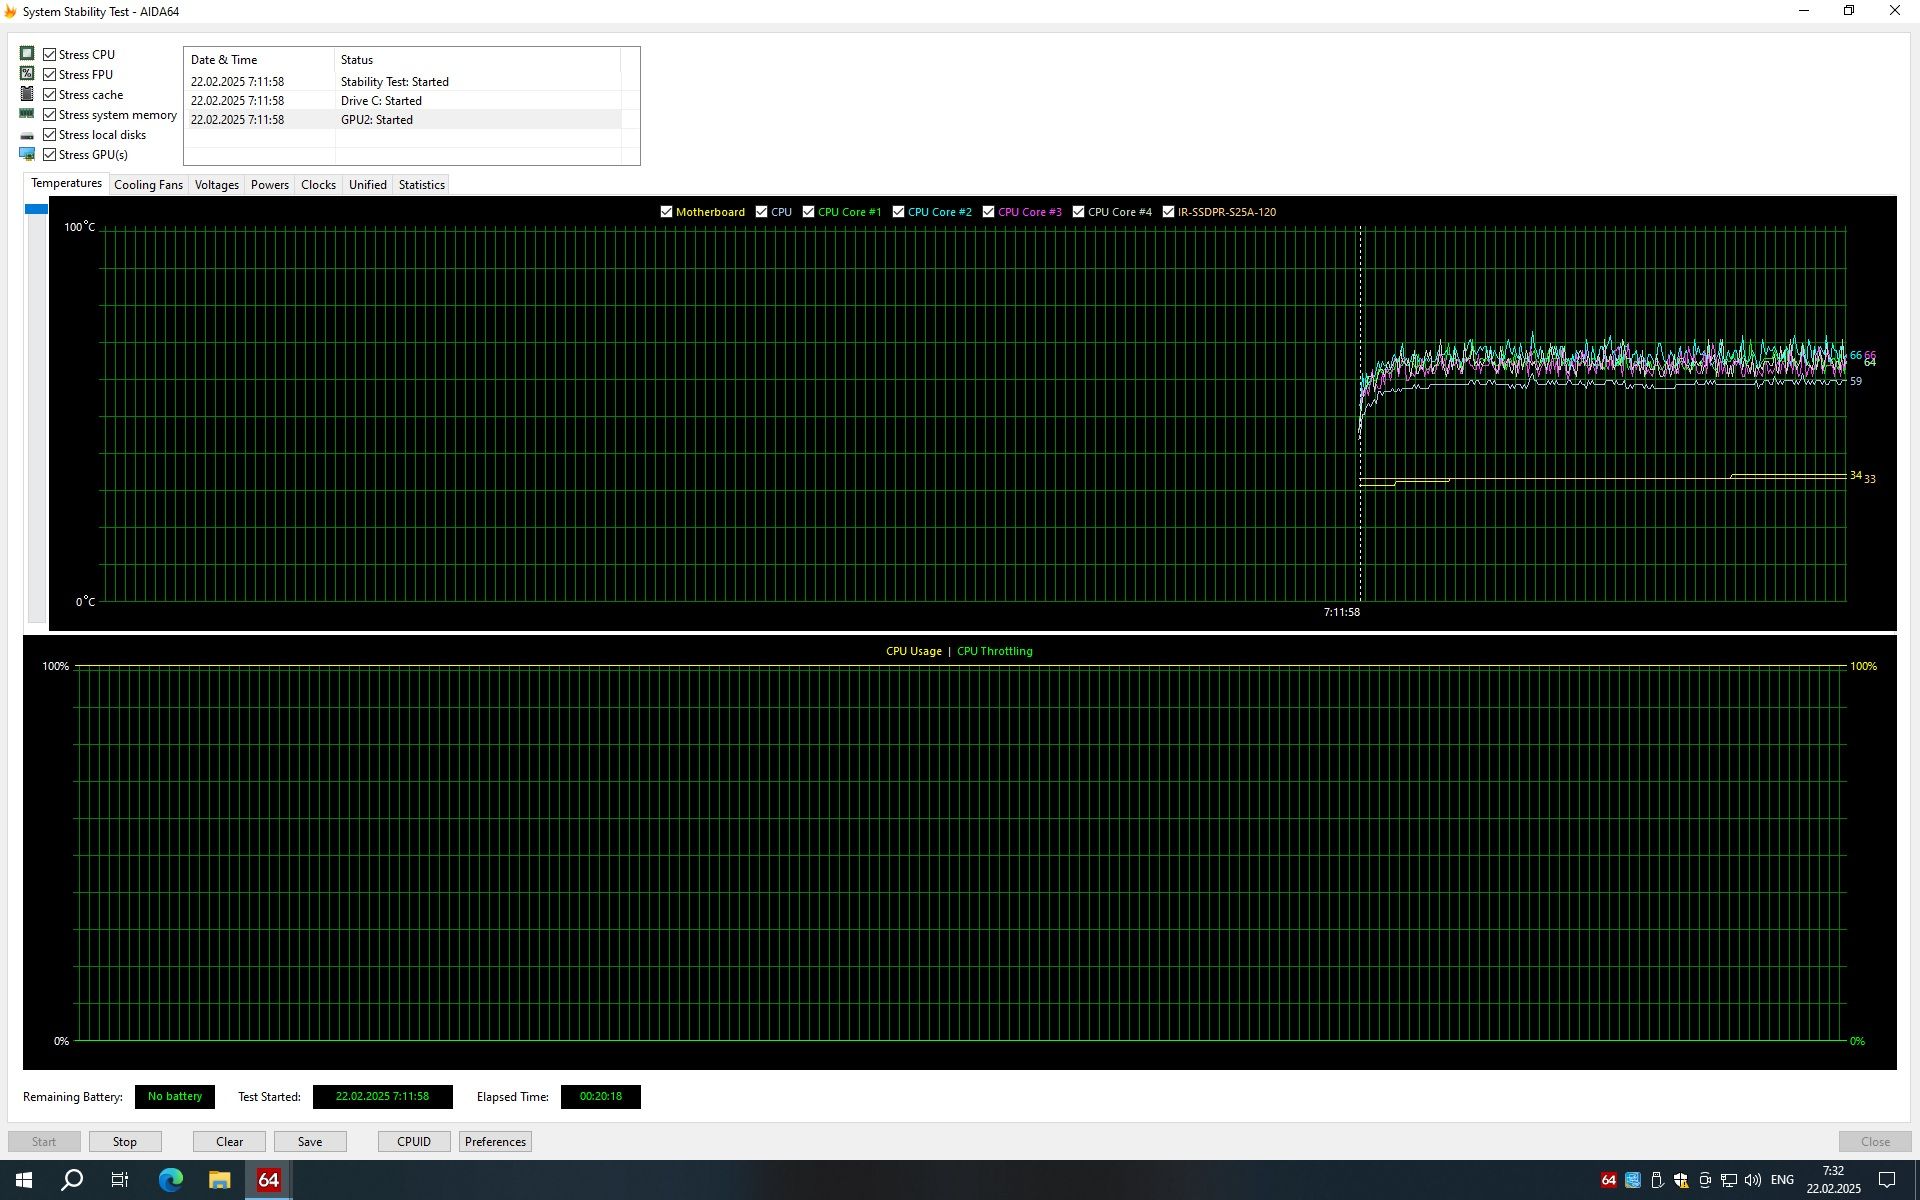Click the monitor icon beside Stress GPU(s)
Screen dimensions: 1920x1200
point(27,154)
